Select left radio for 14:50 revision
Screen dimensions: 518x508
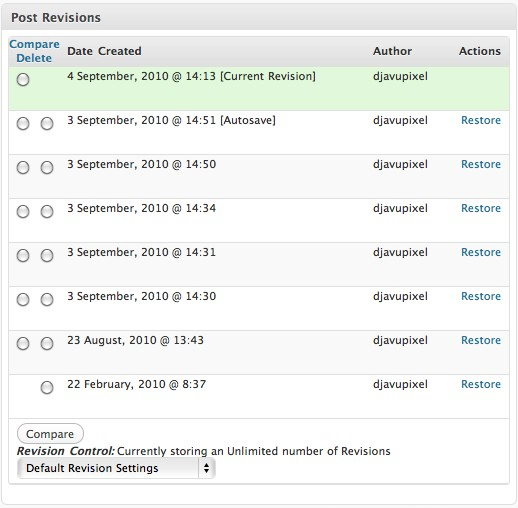coord(23,168)
